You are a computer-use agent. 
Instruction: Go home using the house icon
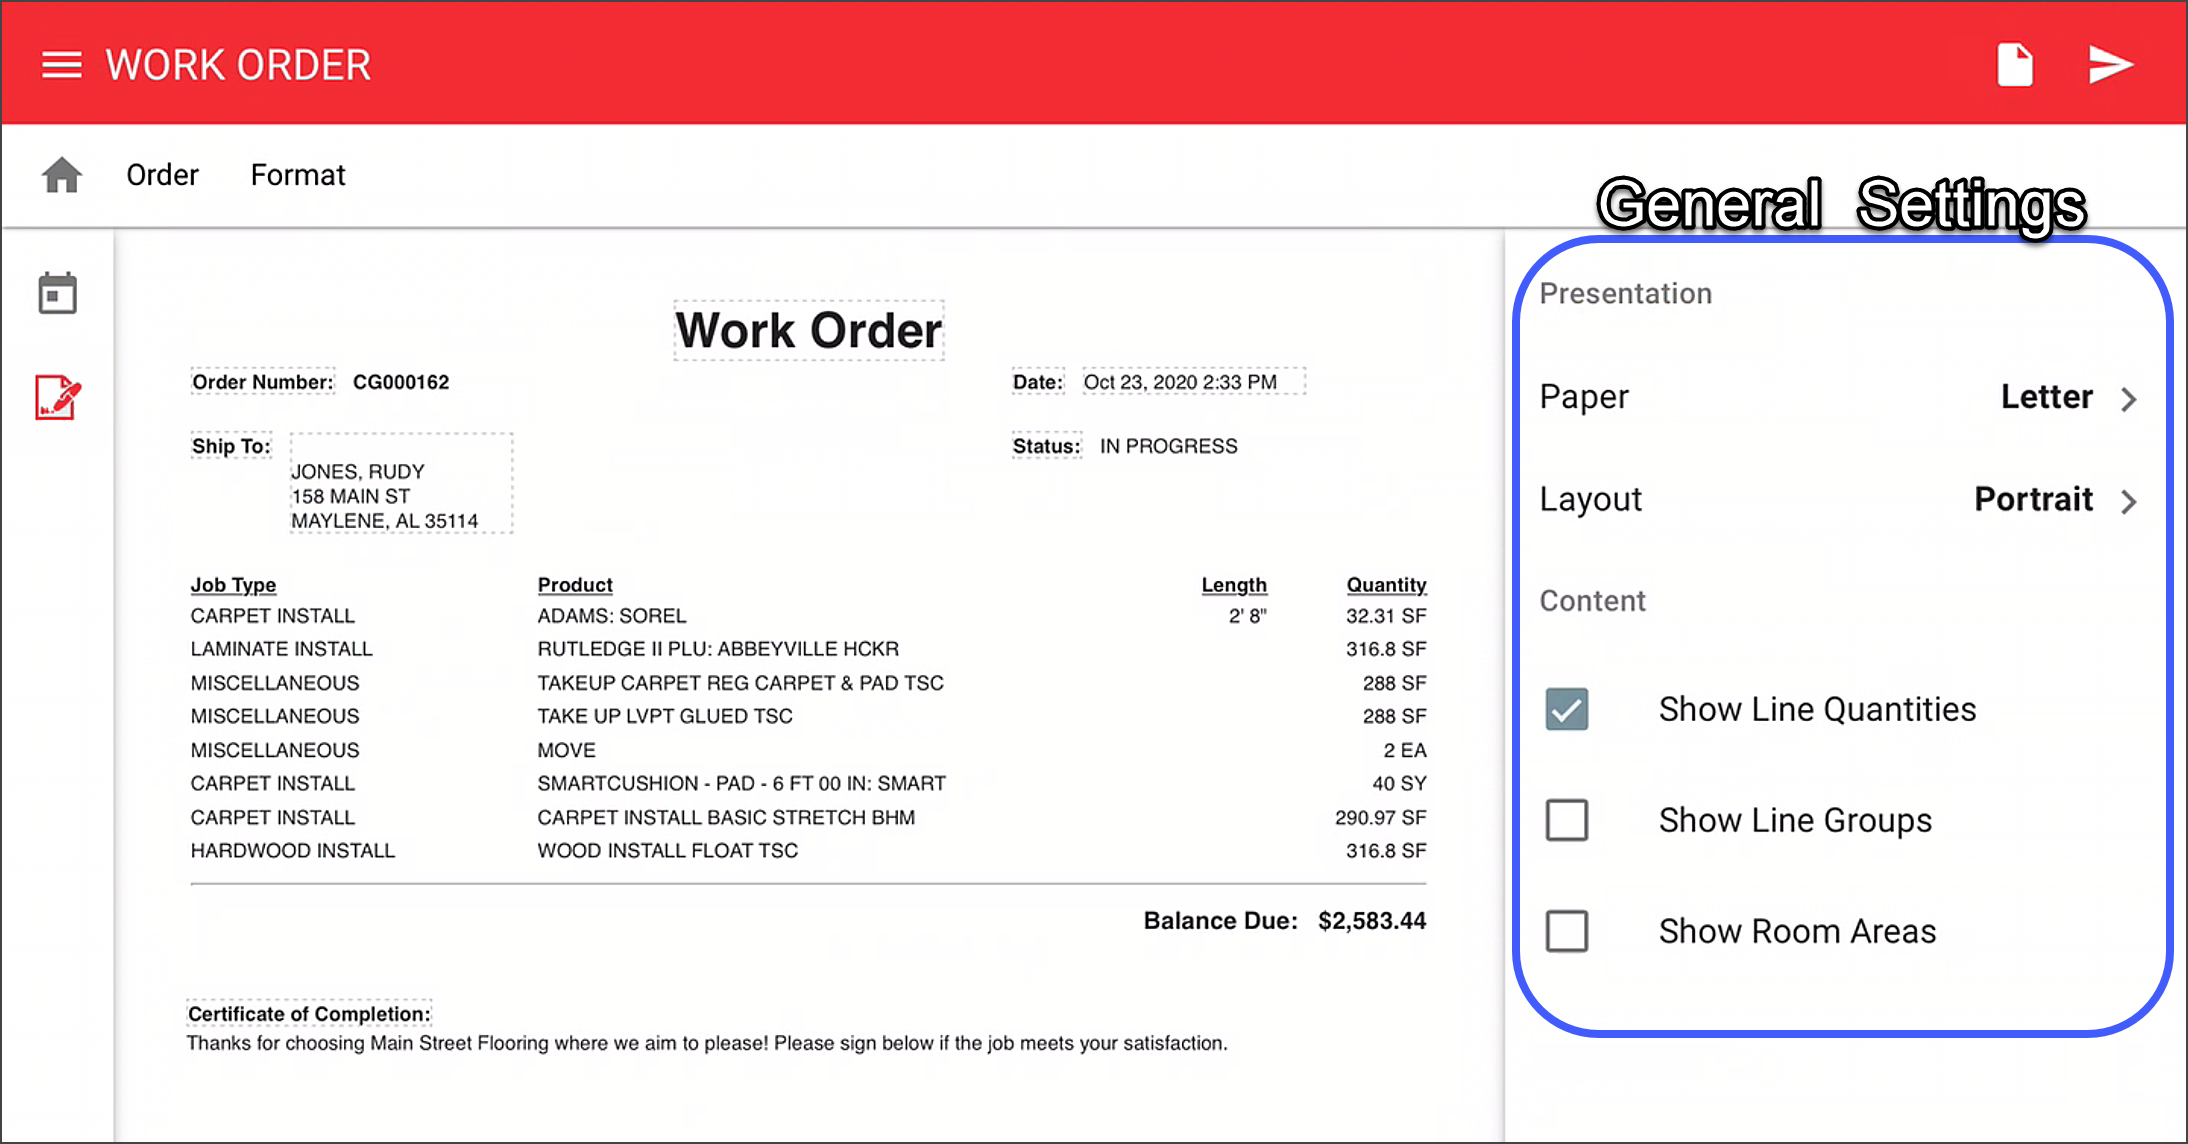[61, 174]
